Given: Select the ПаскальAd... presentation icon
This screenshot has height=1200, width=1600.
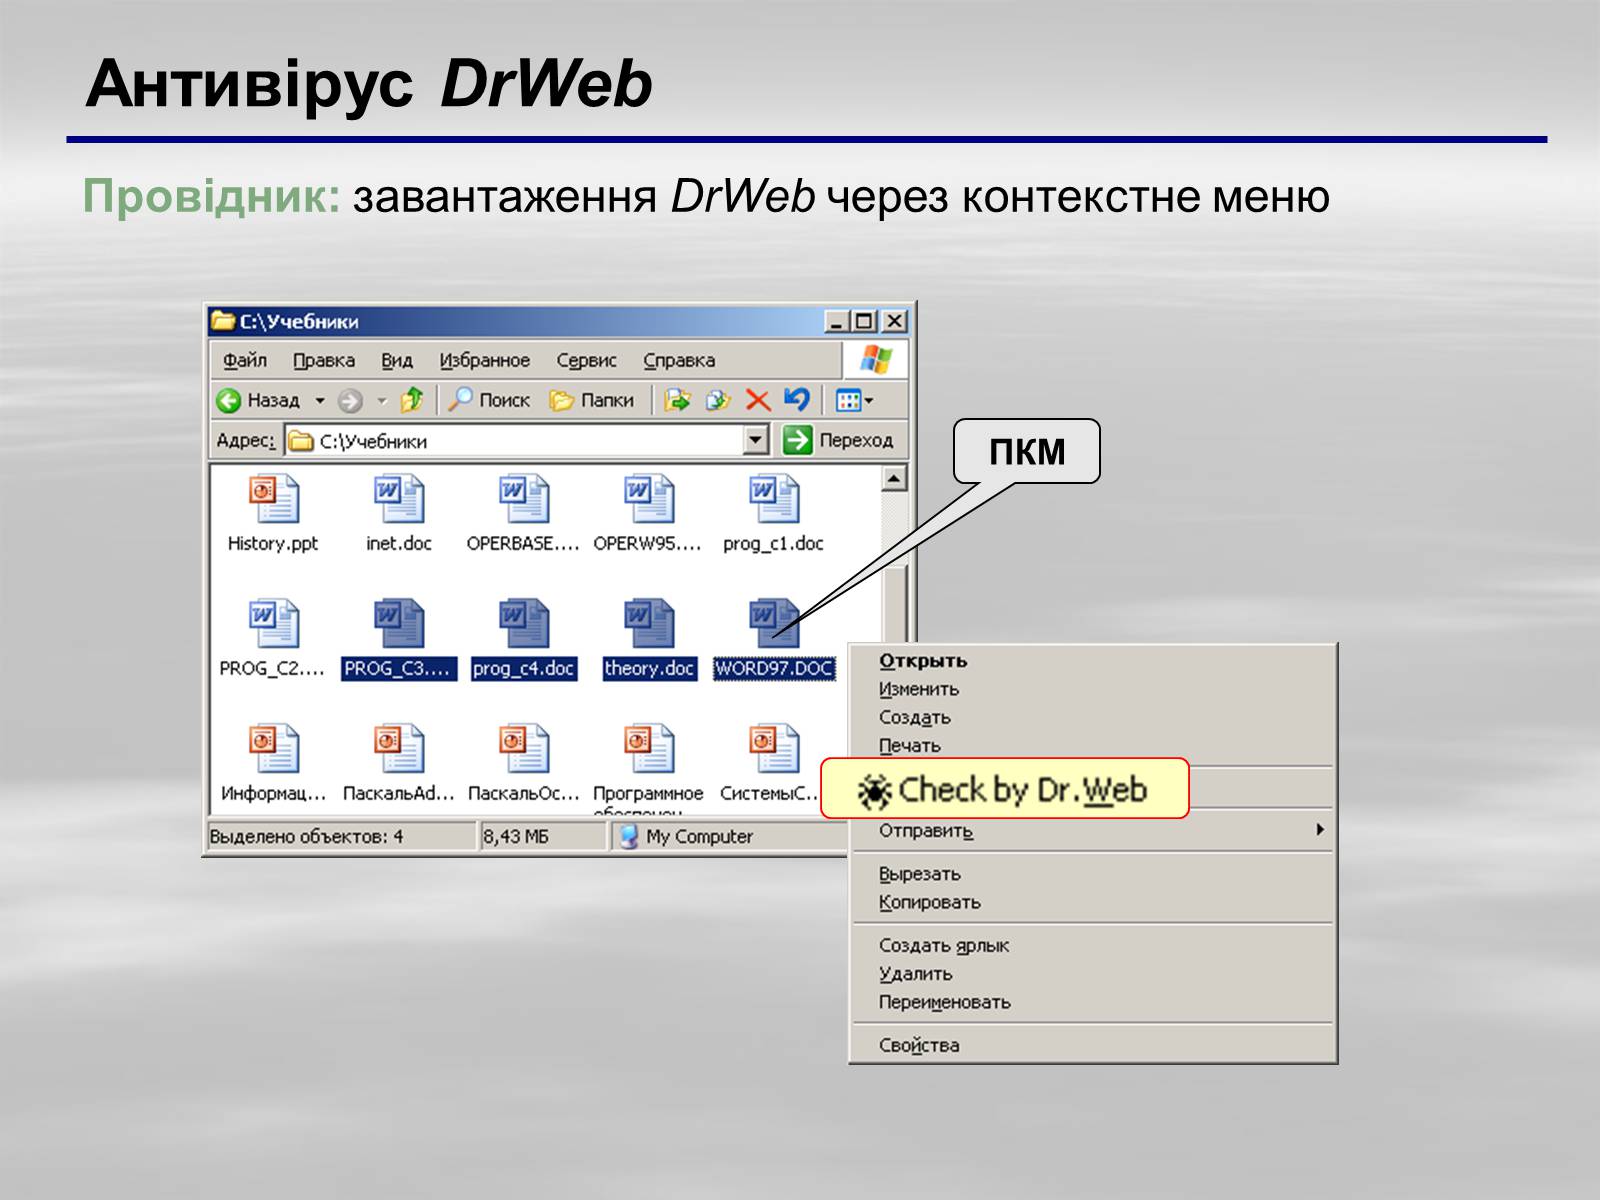Looking at the screenshot, I should click(x=399, y=749).
